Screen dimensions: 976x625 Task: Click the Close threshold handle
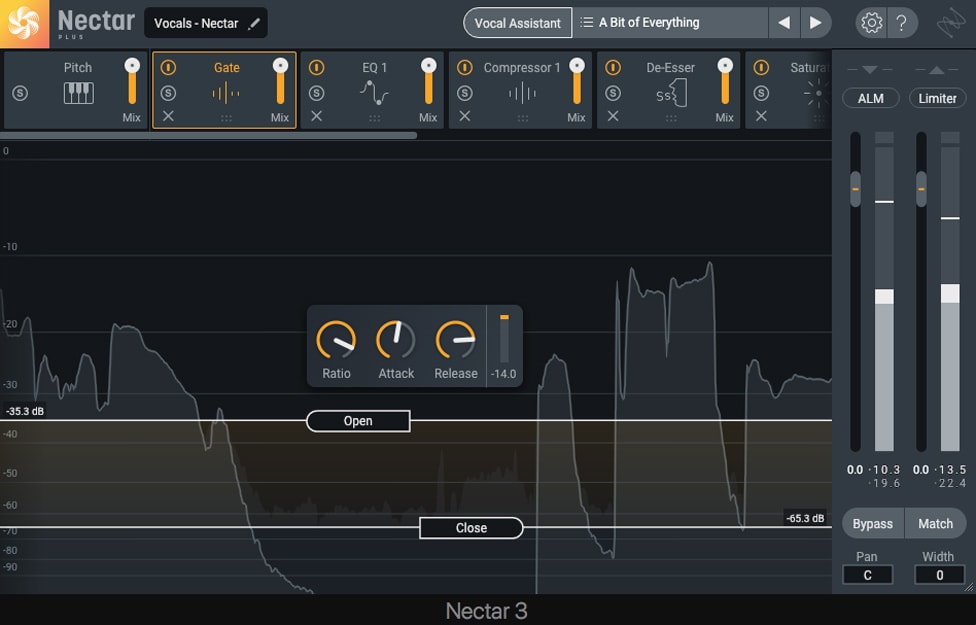[471, 528]
